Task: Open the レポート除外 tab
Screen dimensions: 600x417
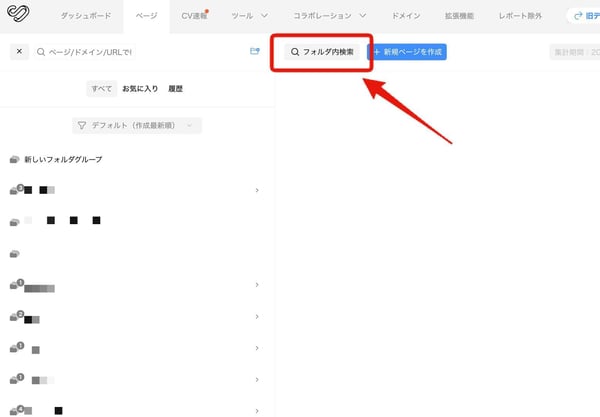Action: click(x=520, y=16)
